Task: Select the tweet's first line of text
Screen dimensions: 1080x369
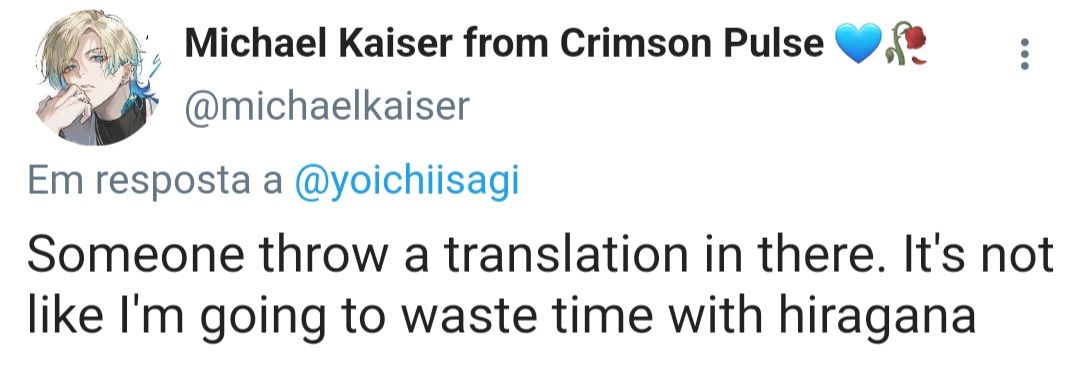Action: pyautogui.click(x=541, y=255)
